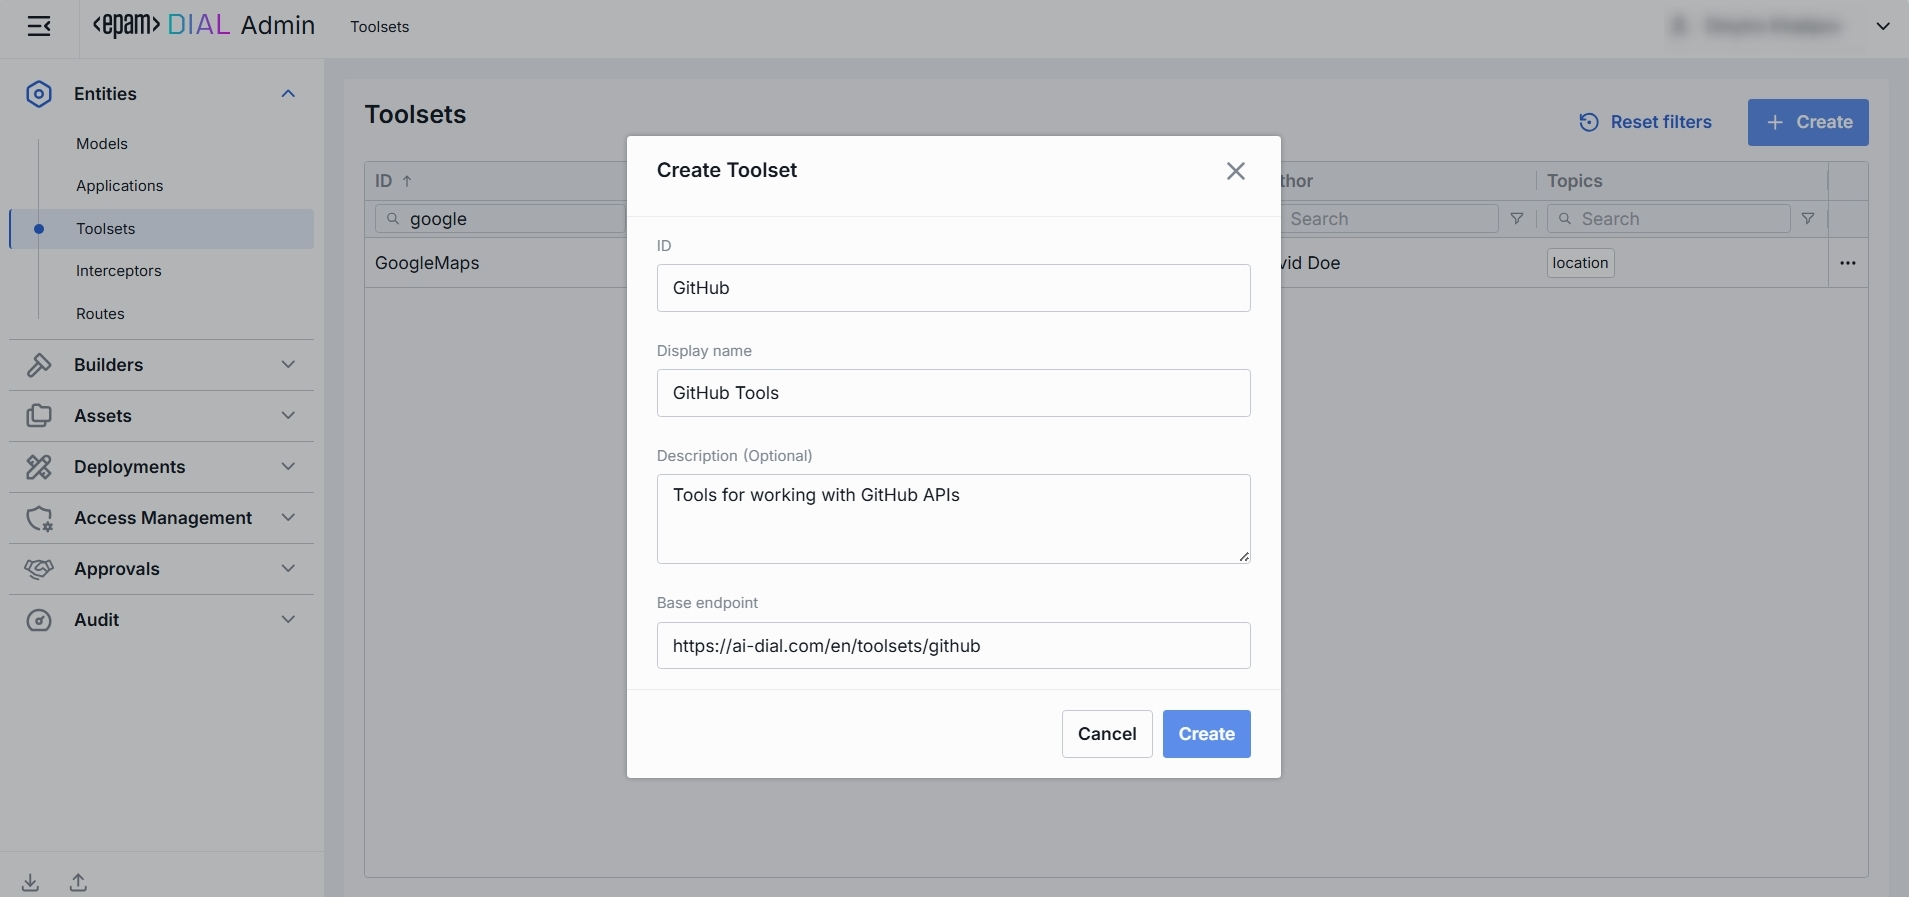The height and width of the screenshot is (897, 1909).
Task: Click the upload icon at sidebar bottom
Action: click(x=78, y=883)
